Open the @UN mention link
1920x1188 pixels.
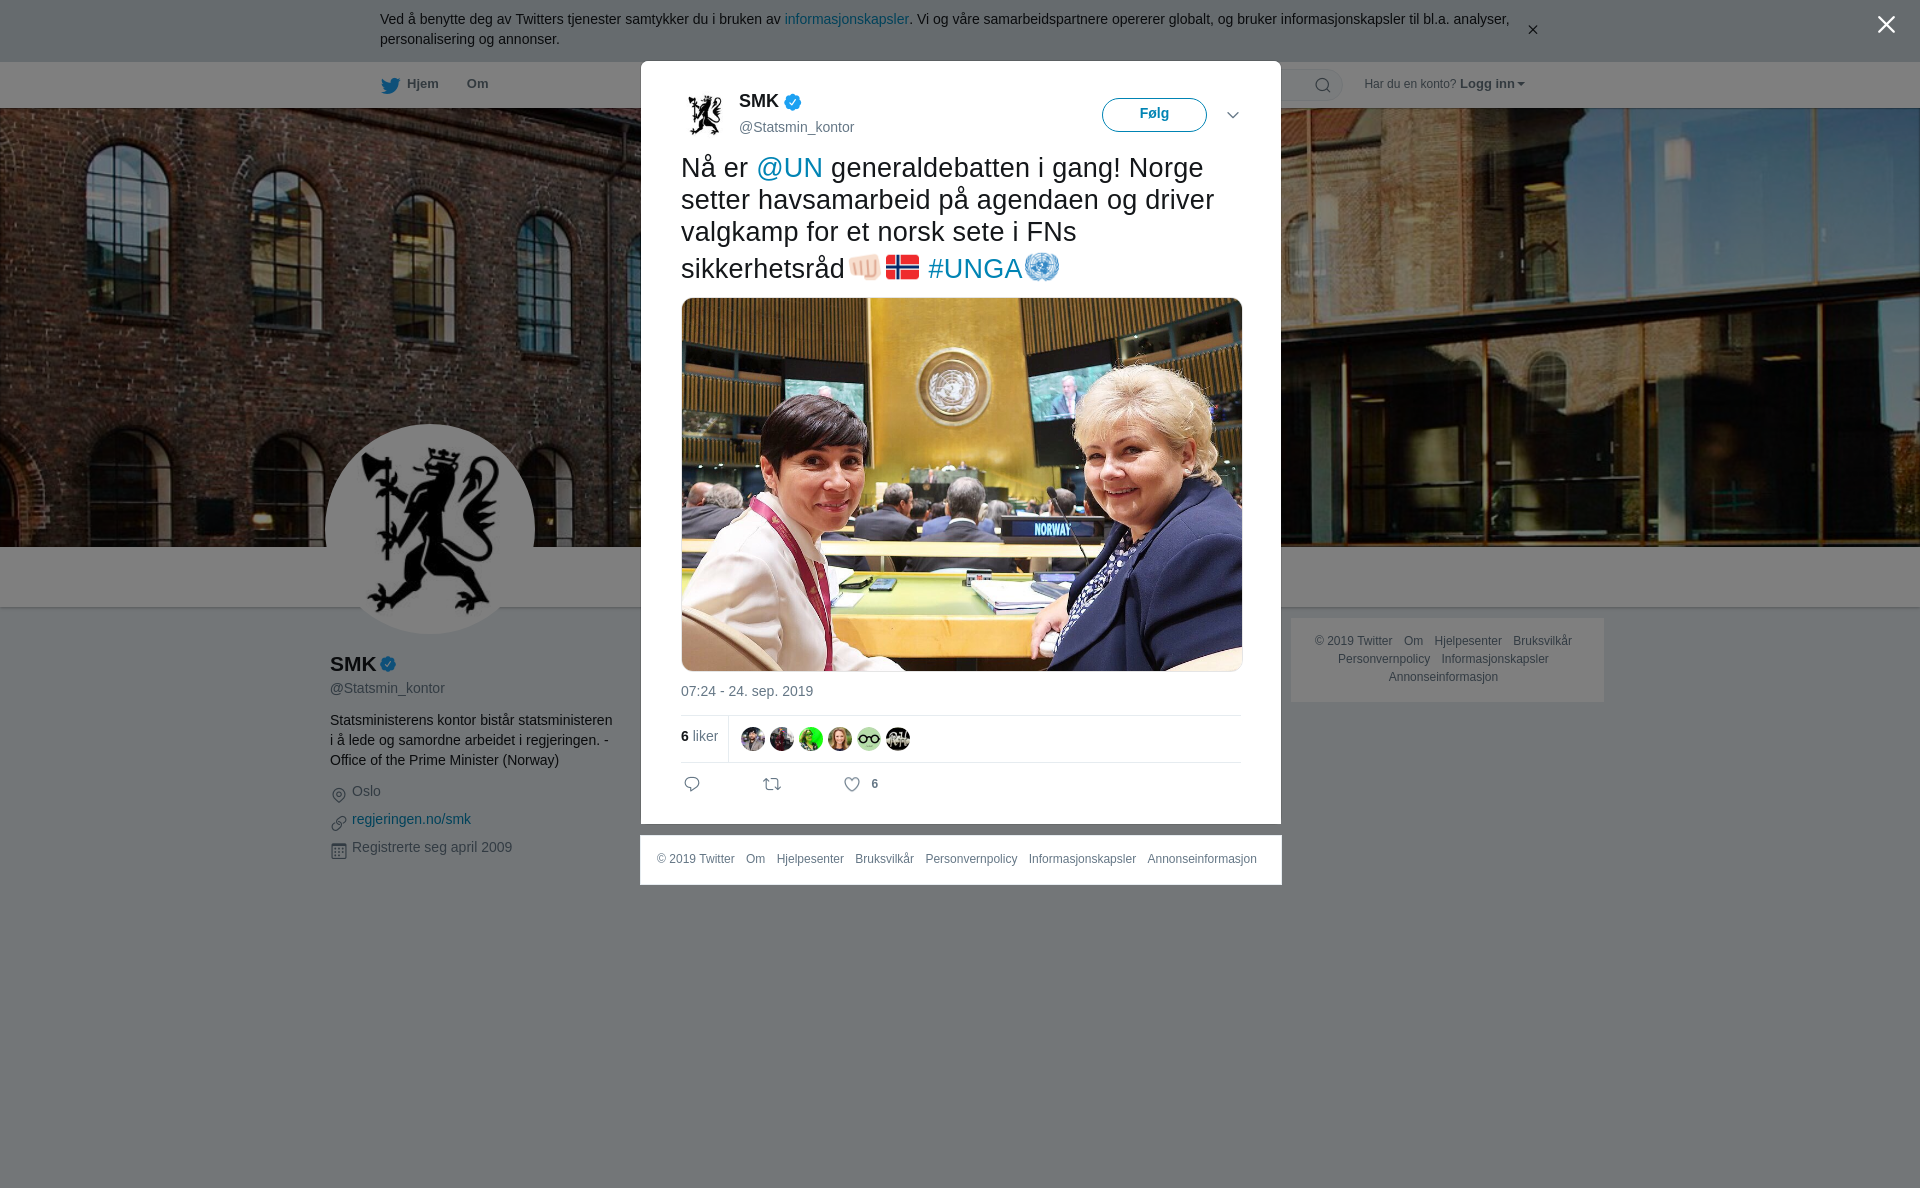(790, 168)
